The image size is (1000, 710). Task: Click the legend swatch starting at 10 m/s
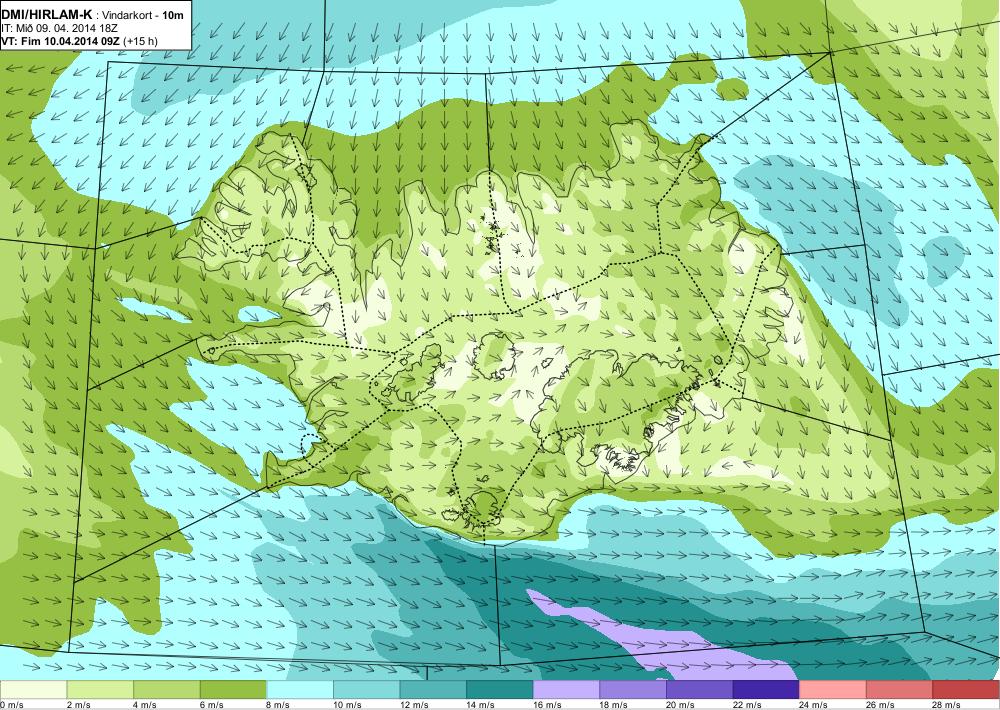coord(366,690)
